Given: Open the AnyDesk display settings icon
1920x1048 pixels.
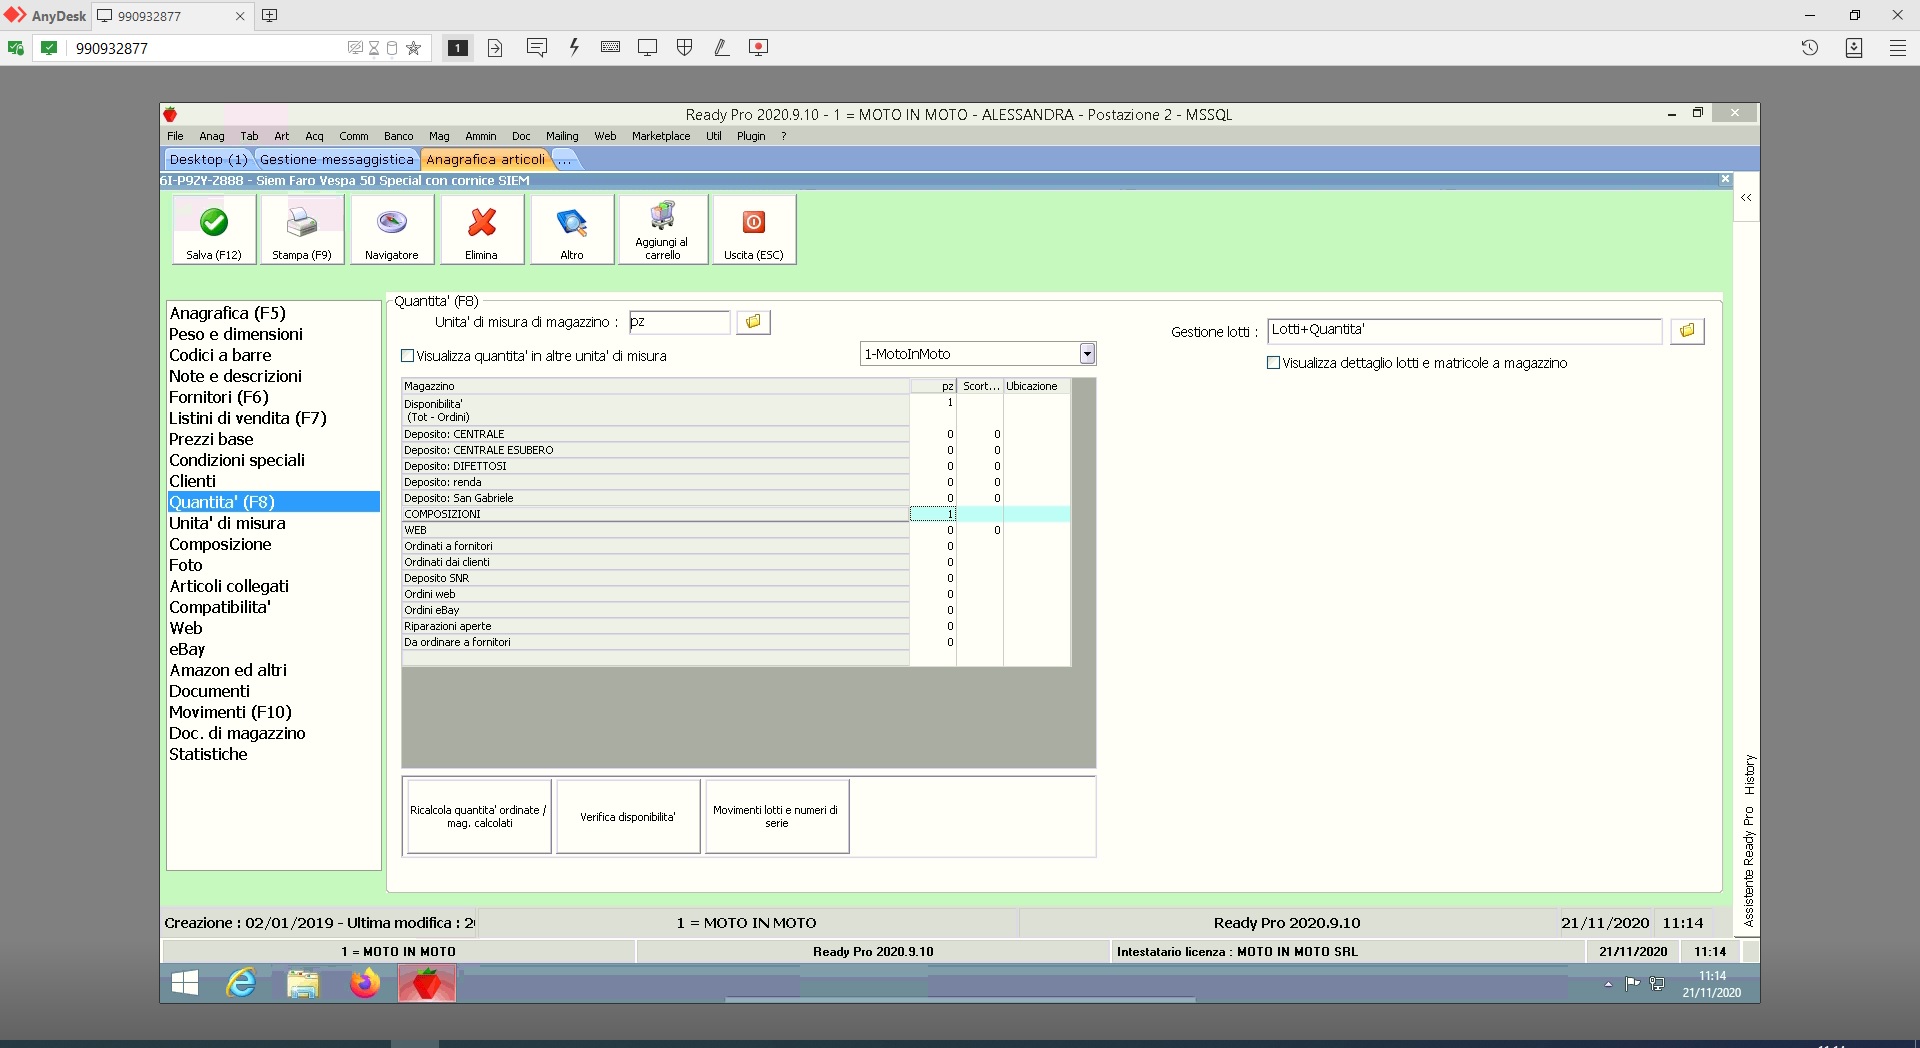Looking at the screenshot, I should [647, 47].
